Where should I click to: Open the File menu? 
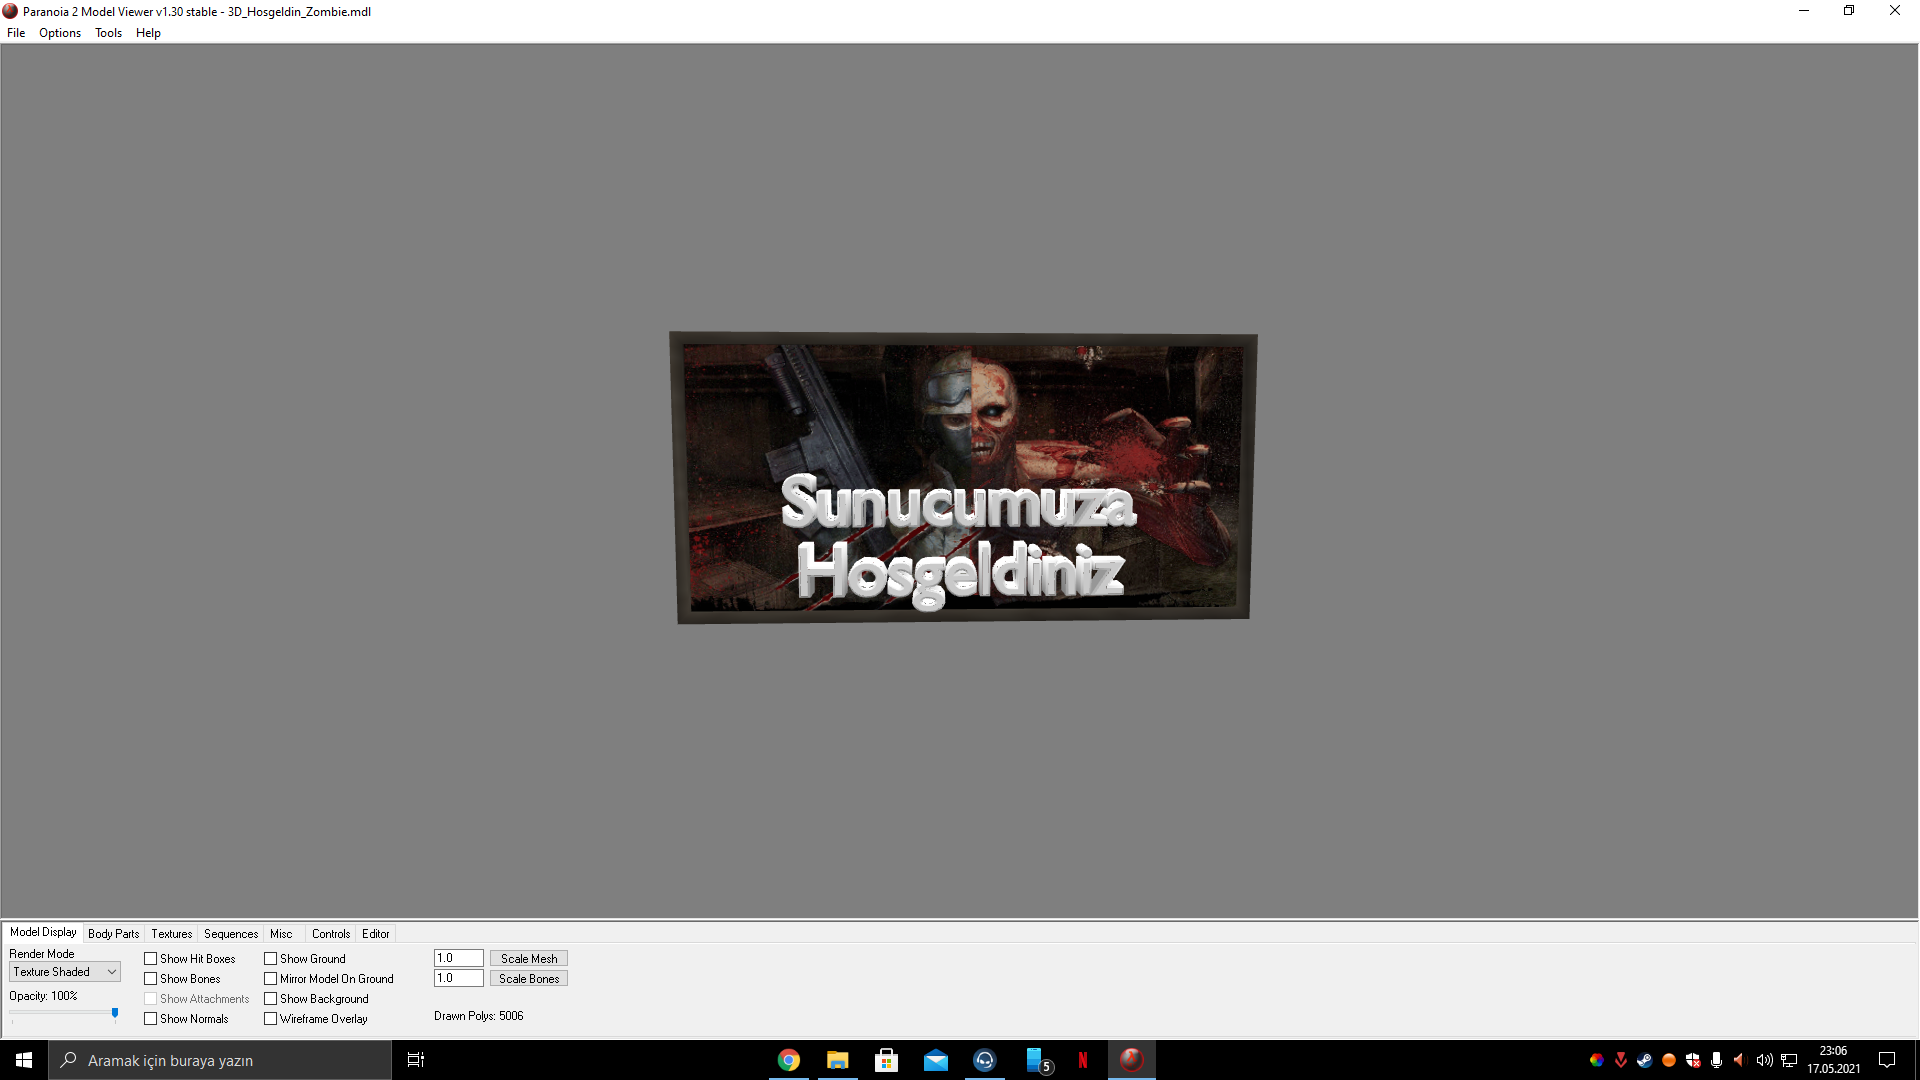[x=16, y=33]
